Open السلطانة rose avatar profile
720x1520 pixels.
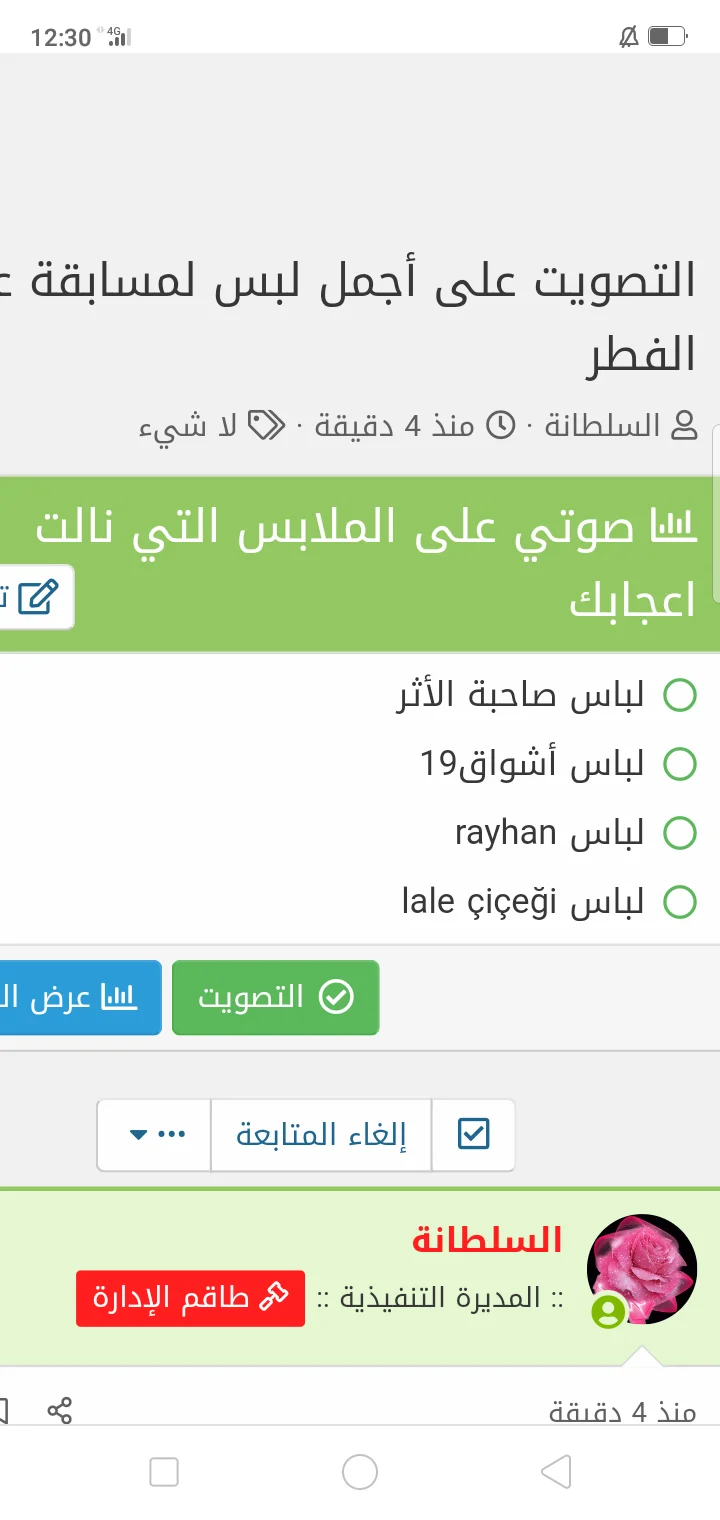[x=641, y=1269]
